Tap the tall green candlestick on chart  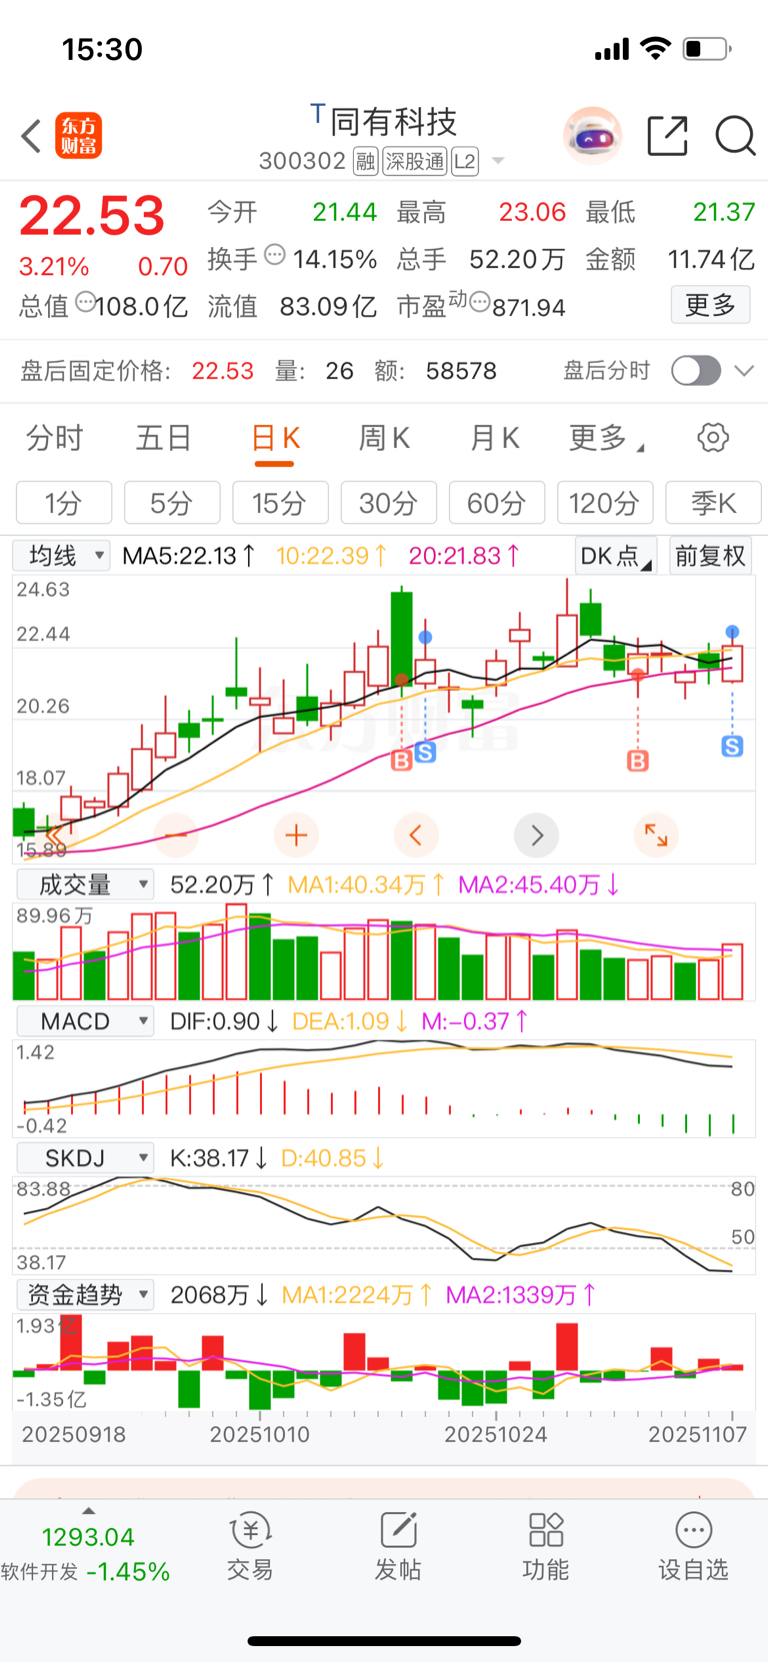click(401, 637)
